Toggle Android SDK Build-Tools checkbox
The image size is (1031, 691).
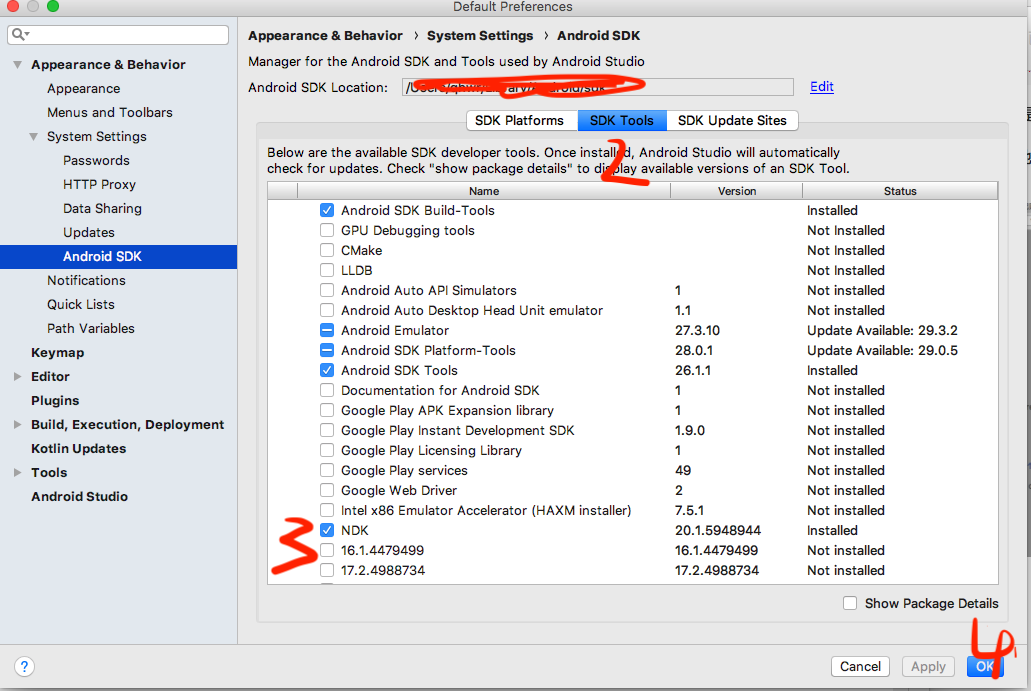[x=327, y=210]
